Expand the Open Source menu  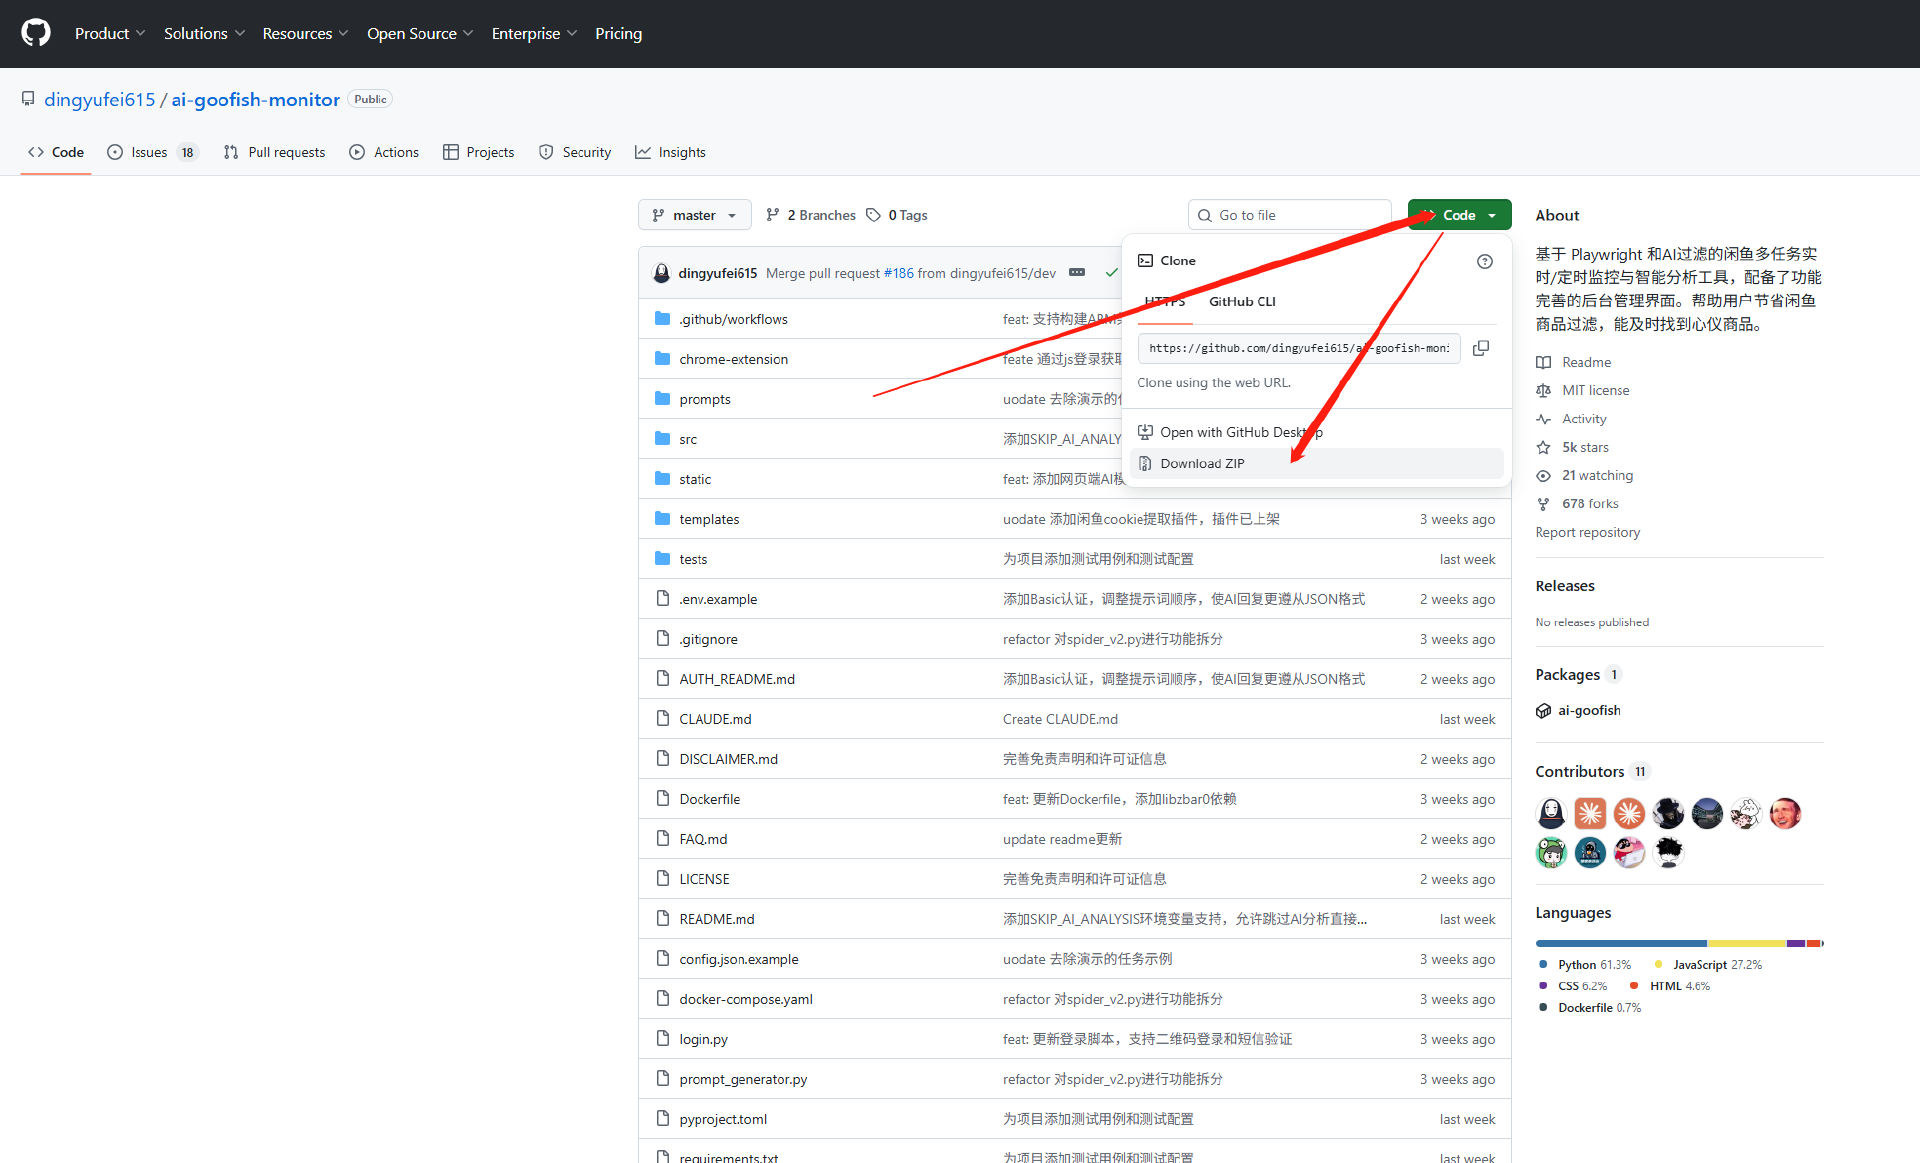420,33
